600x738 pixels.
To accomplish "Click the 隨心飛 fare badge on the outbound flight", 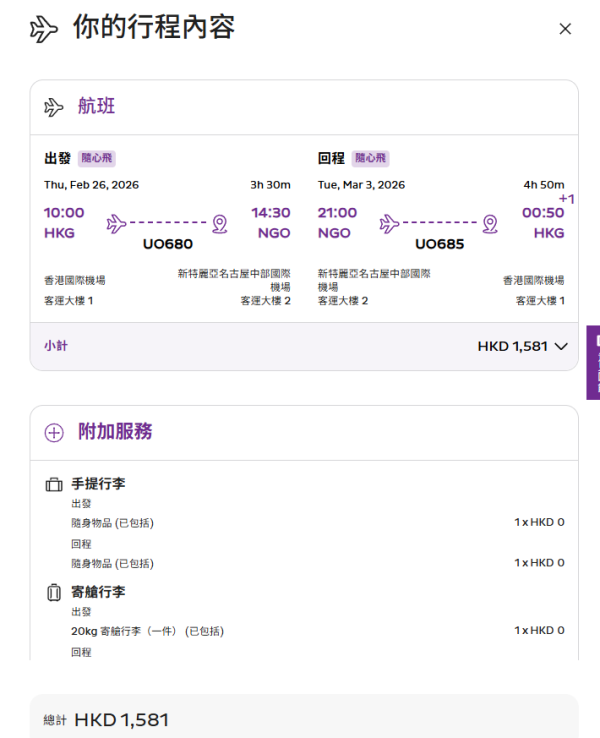I will click(x=96, y=158).
